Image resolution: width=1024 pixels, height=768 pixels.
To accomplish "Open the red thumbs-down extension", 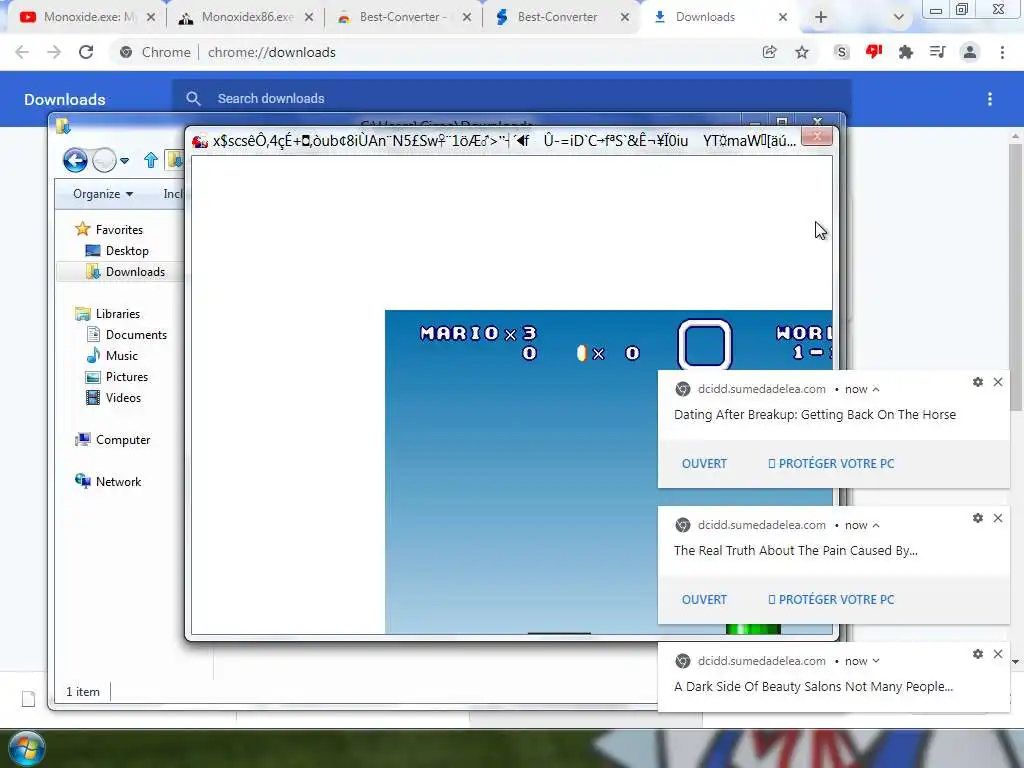I will (x=874, y=52).
